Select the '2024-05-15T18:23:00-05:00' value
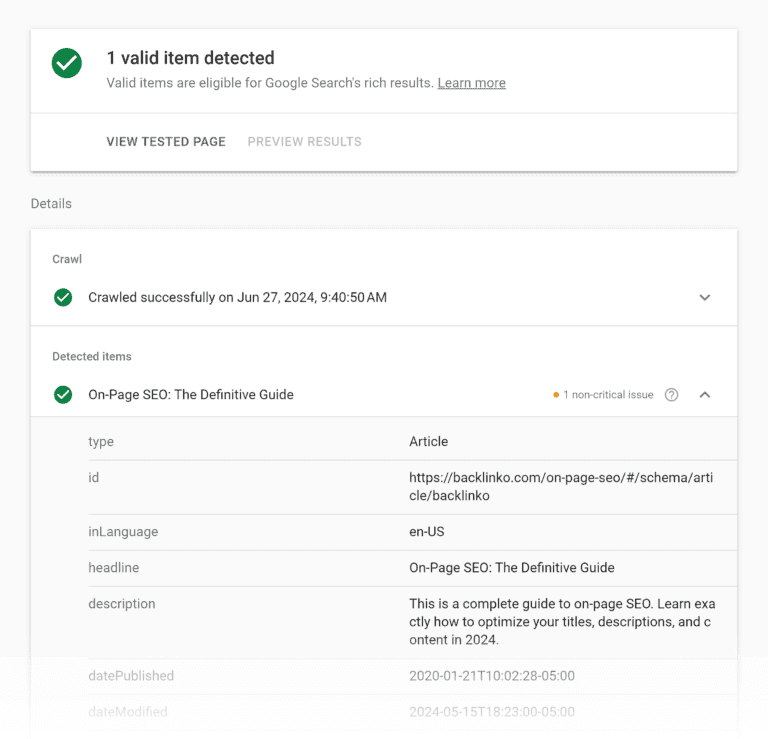This screenshot has width=768, height=739. [x=492, y=712]
